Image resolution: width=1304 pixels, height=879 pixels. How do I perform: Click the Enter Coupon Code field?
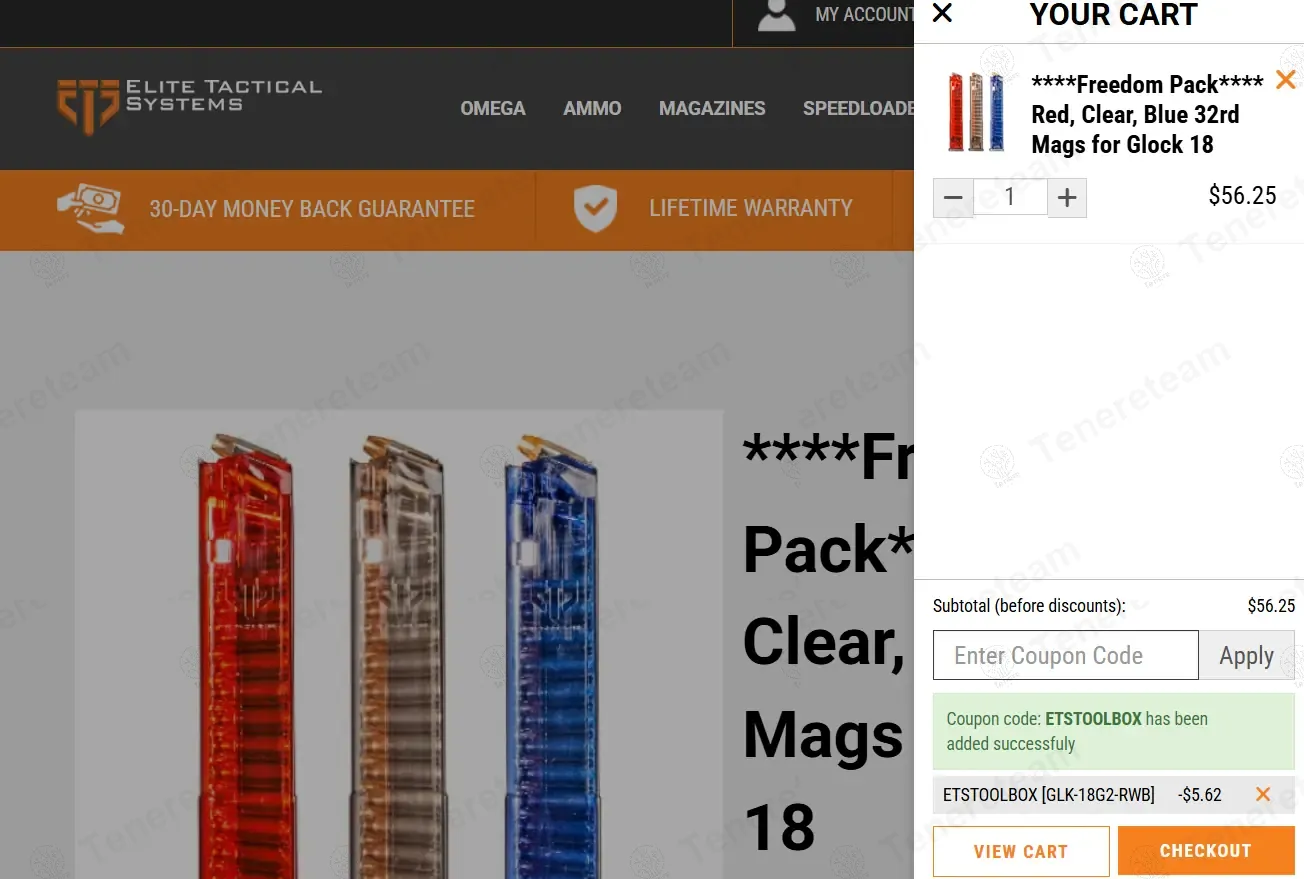(1065, 655)
